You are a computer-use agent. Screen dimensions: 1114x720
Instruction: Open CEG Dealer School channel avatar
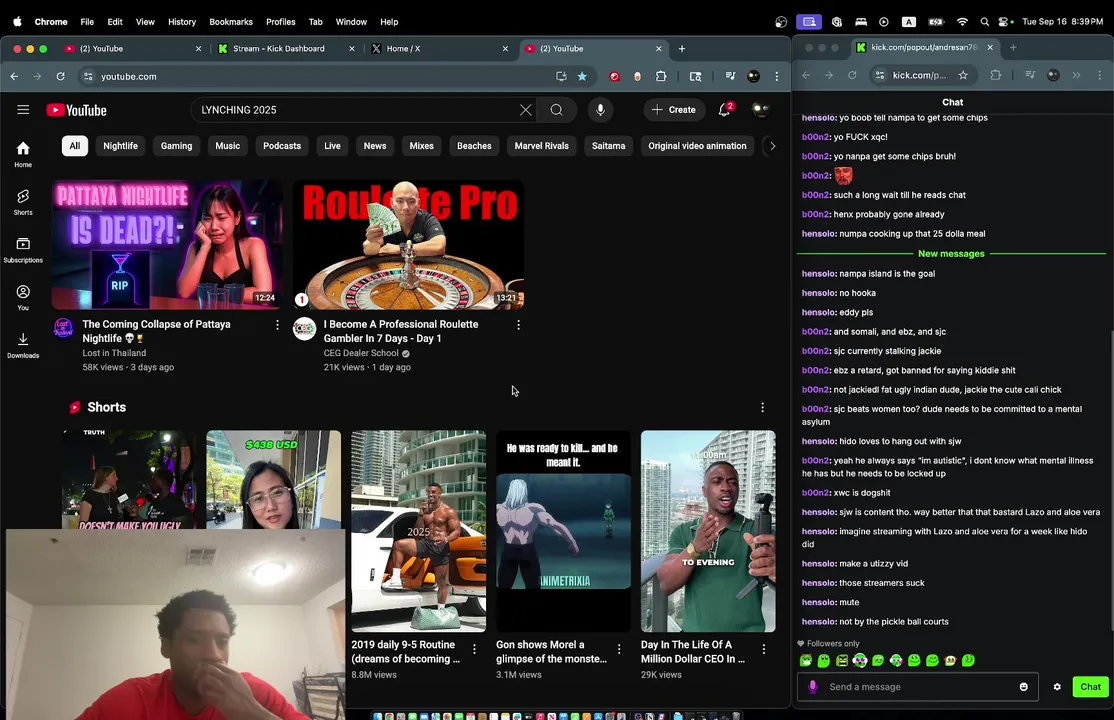coord(304,328)
